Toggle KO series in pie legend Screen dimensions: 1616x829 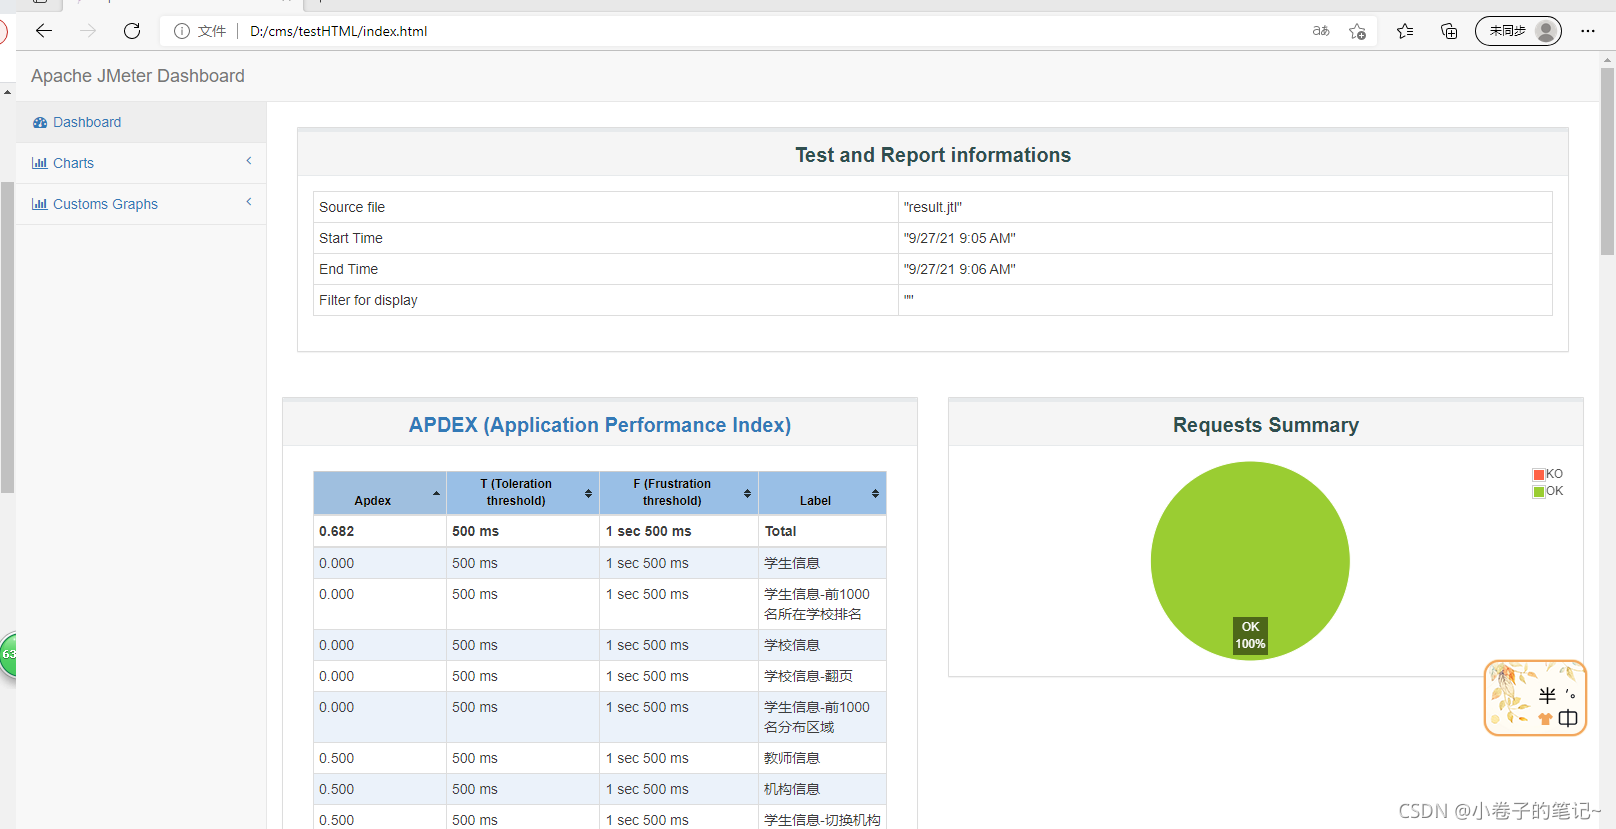(x=1548, y=474)
